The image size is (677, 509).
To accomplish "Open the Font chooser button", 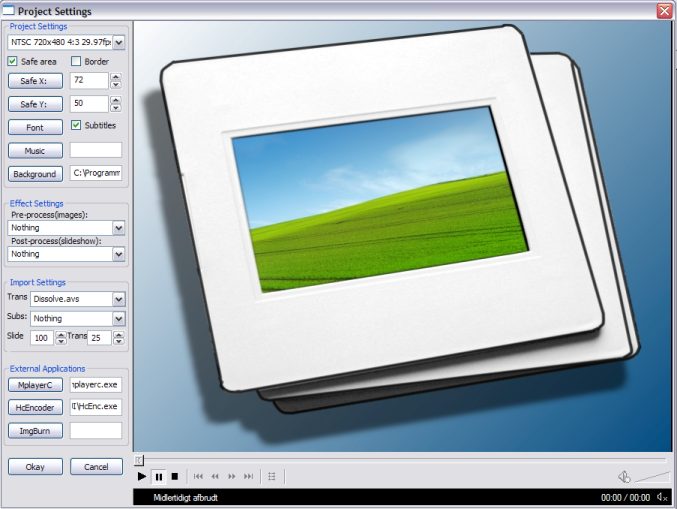I will point(35,128).
